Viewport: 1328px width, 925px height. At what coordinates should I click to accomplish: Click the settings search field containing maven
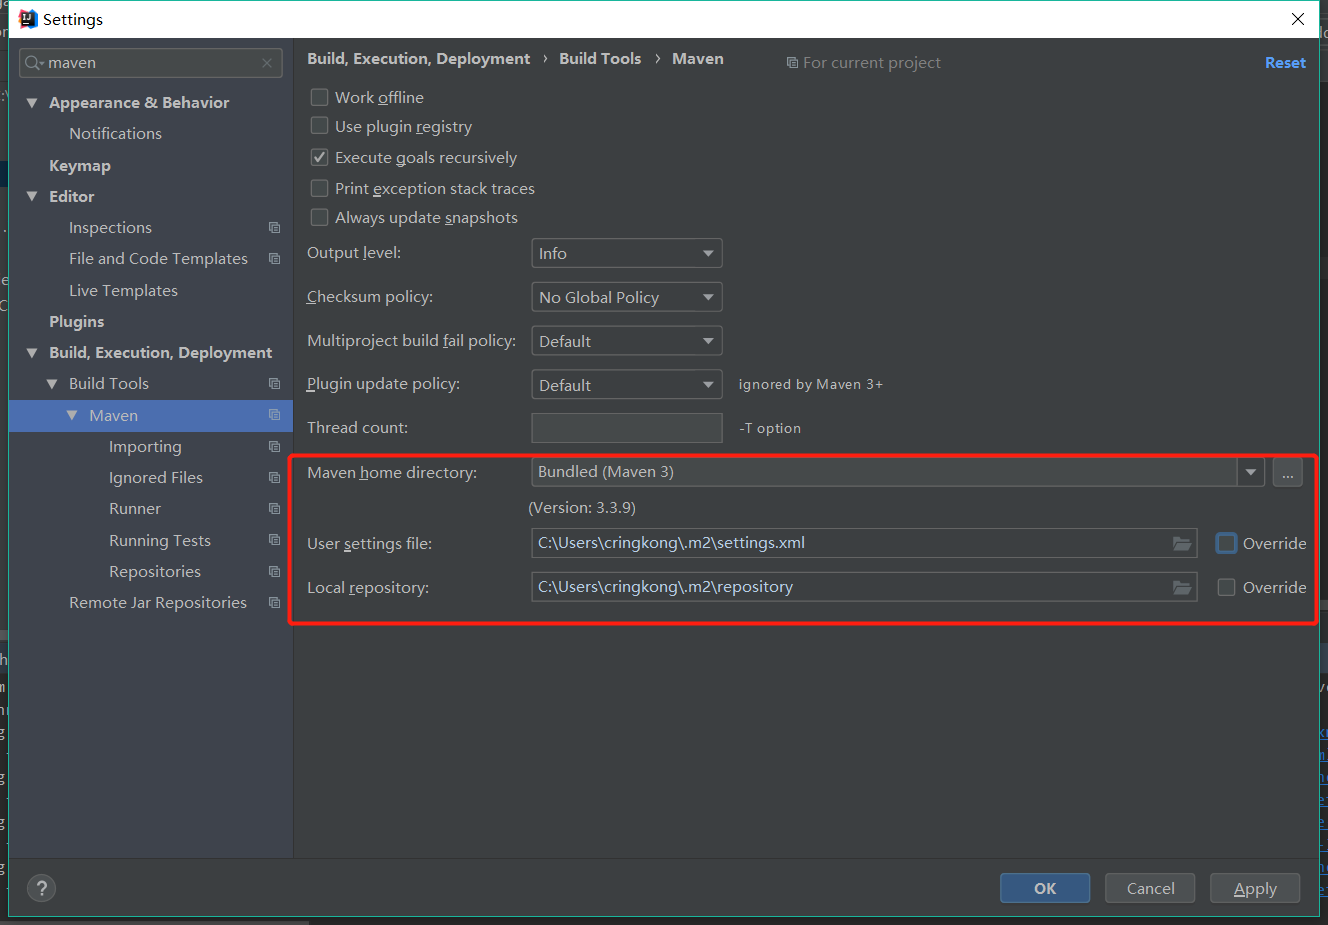(151, 63)
